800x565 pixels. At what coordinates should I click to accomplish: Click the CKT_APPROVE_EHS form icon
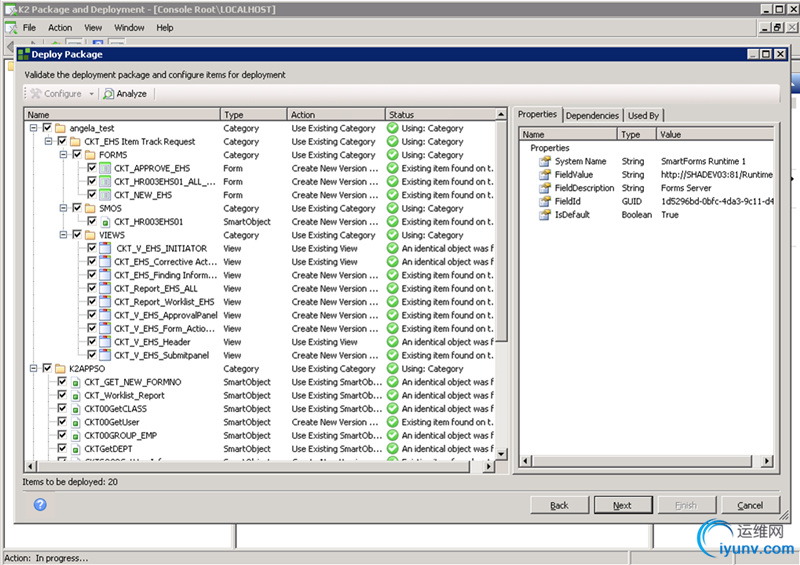(105, 168)
